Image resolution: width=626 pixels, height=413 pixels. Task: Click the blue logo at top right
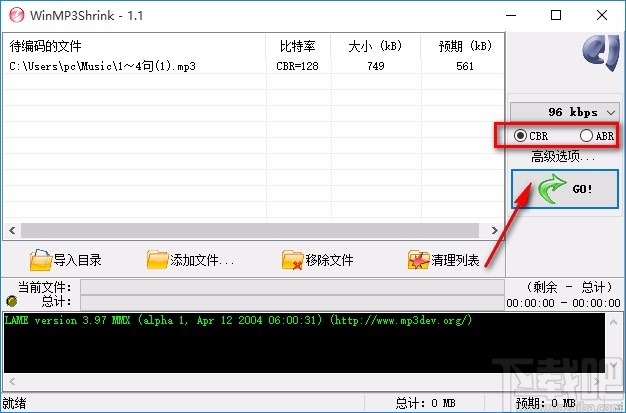click(x=601, y=54)
